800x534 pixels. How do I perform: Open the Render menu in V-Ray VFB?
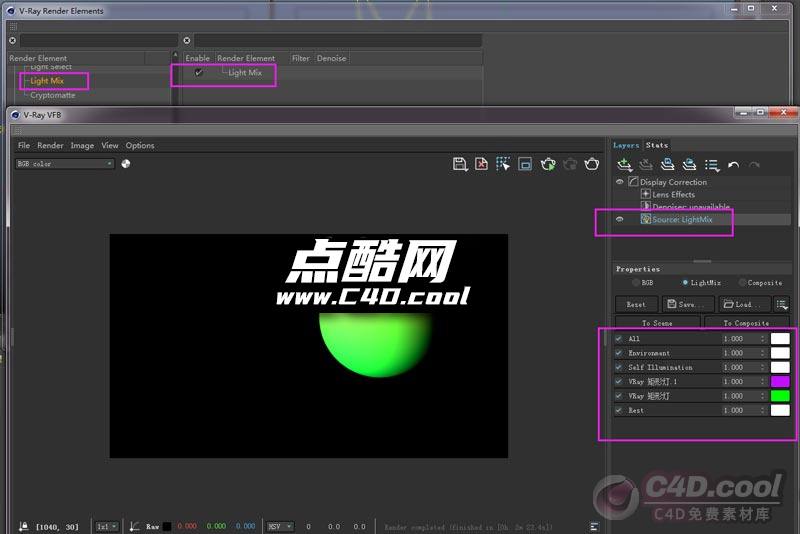(50, 145)
